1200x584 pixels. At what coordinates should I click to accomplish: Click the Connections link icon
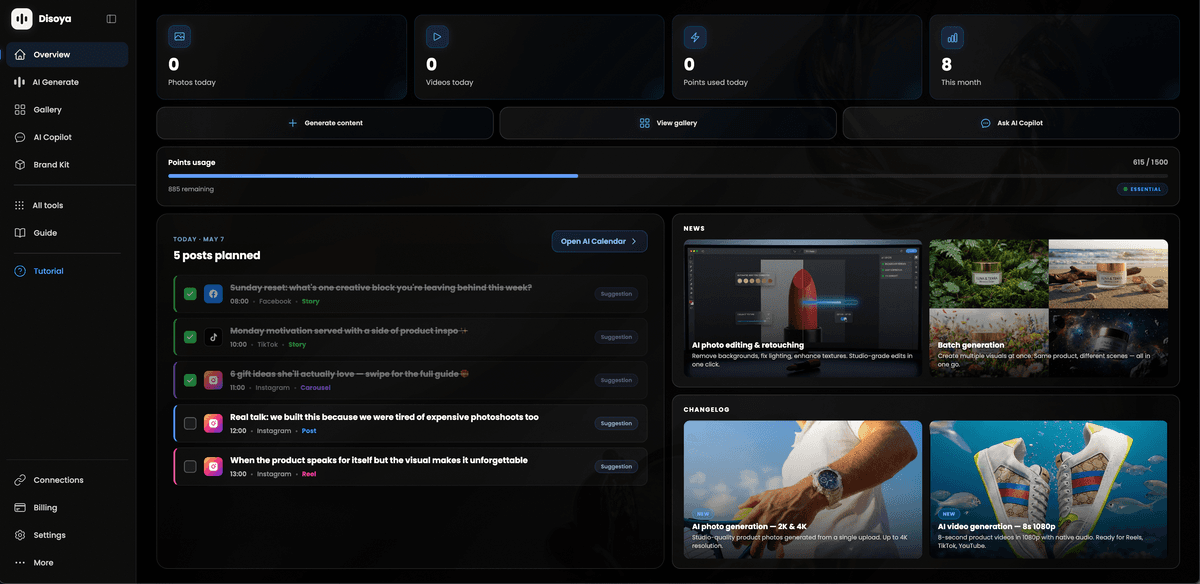click(20, 480)
